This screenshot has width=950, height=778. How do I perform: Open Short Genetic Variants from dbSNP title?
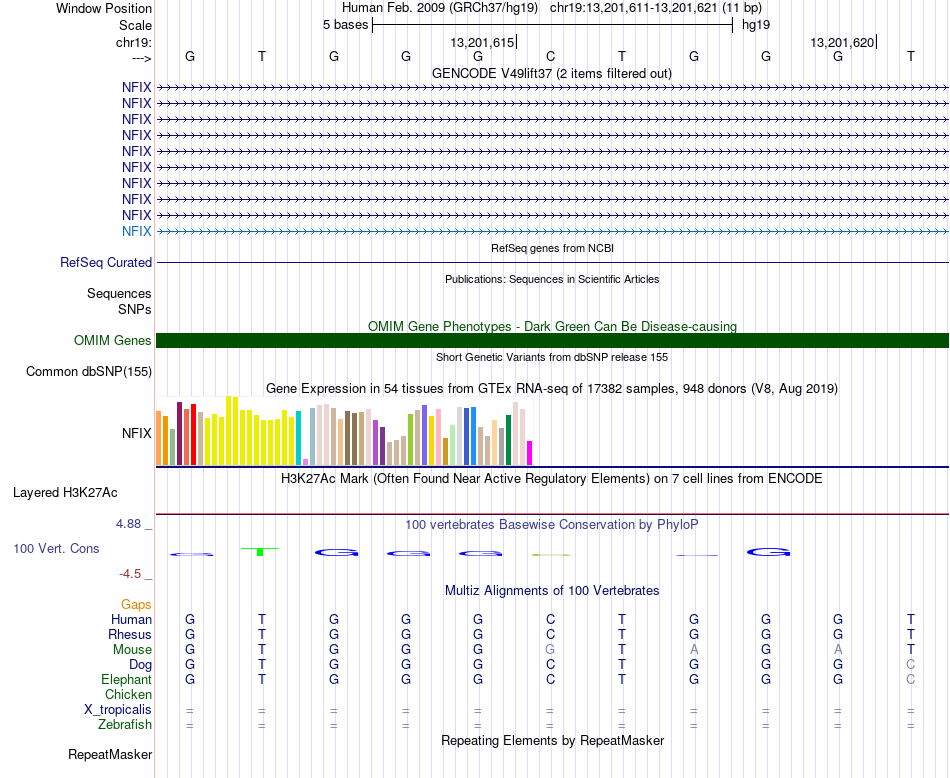pyautogui.click(x=552, y=357)
